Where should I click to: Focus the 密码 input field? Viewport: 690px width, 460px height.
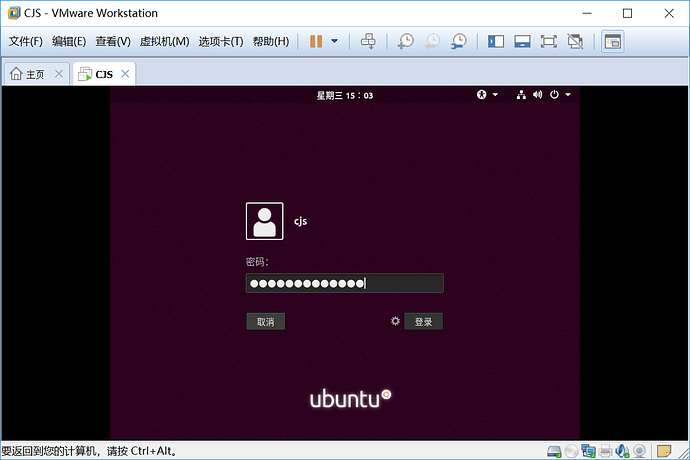(x=345, y=283)
